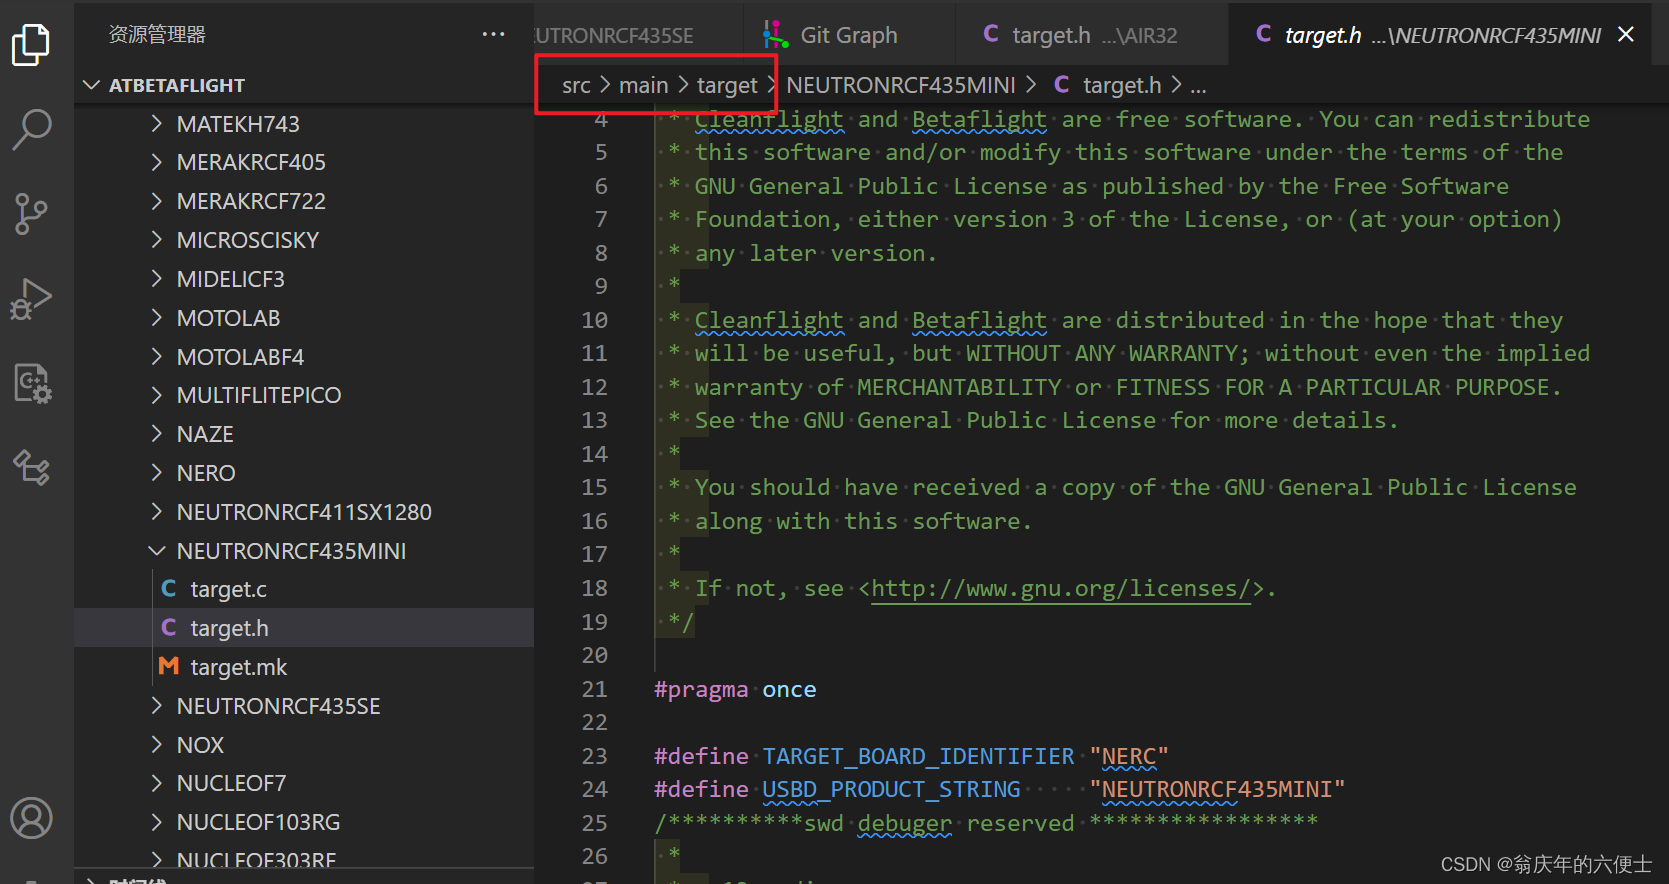Select target.h in the file tree
The width and height of the screenshot is (1669, 884).
point(304,628)
